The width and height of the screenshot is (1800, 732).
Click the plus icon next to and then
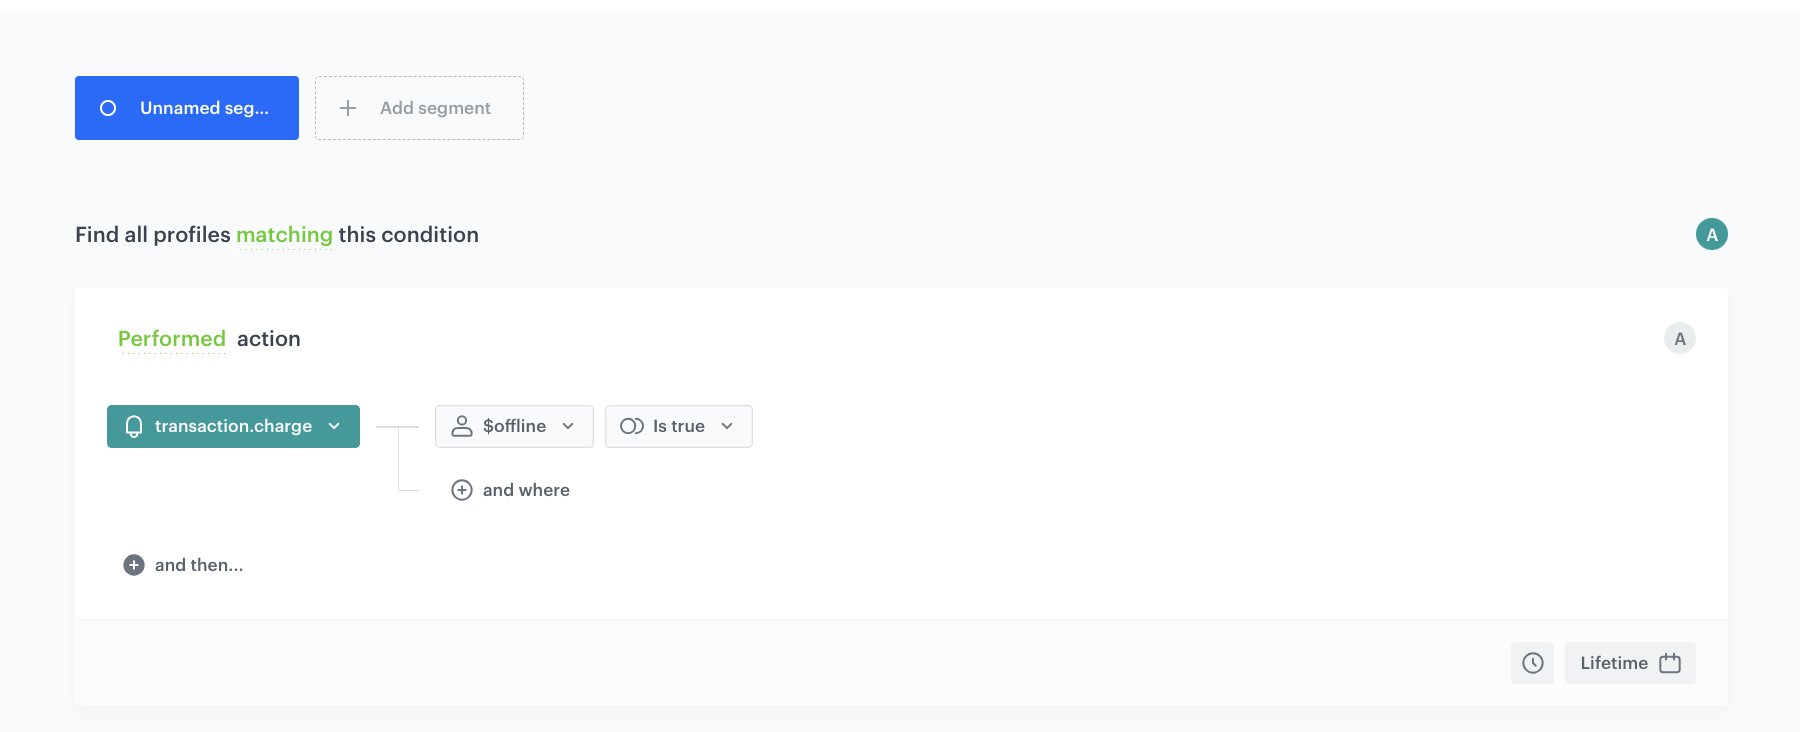(x=134, y=565)
